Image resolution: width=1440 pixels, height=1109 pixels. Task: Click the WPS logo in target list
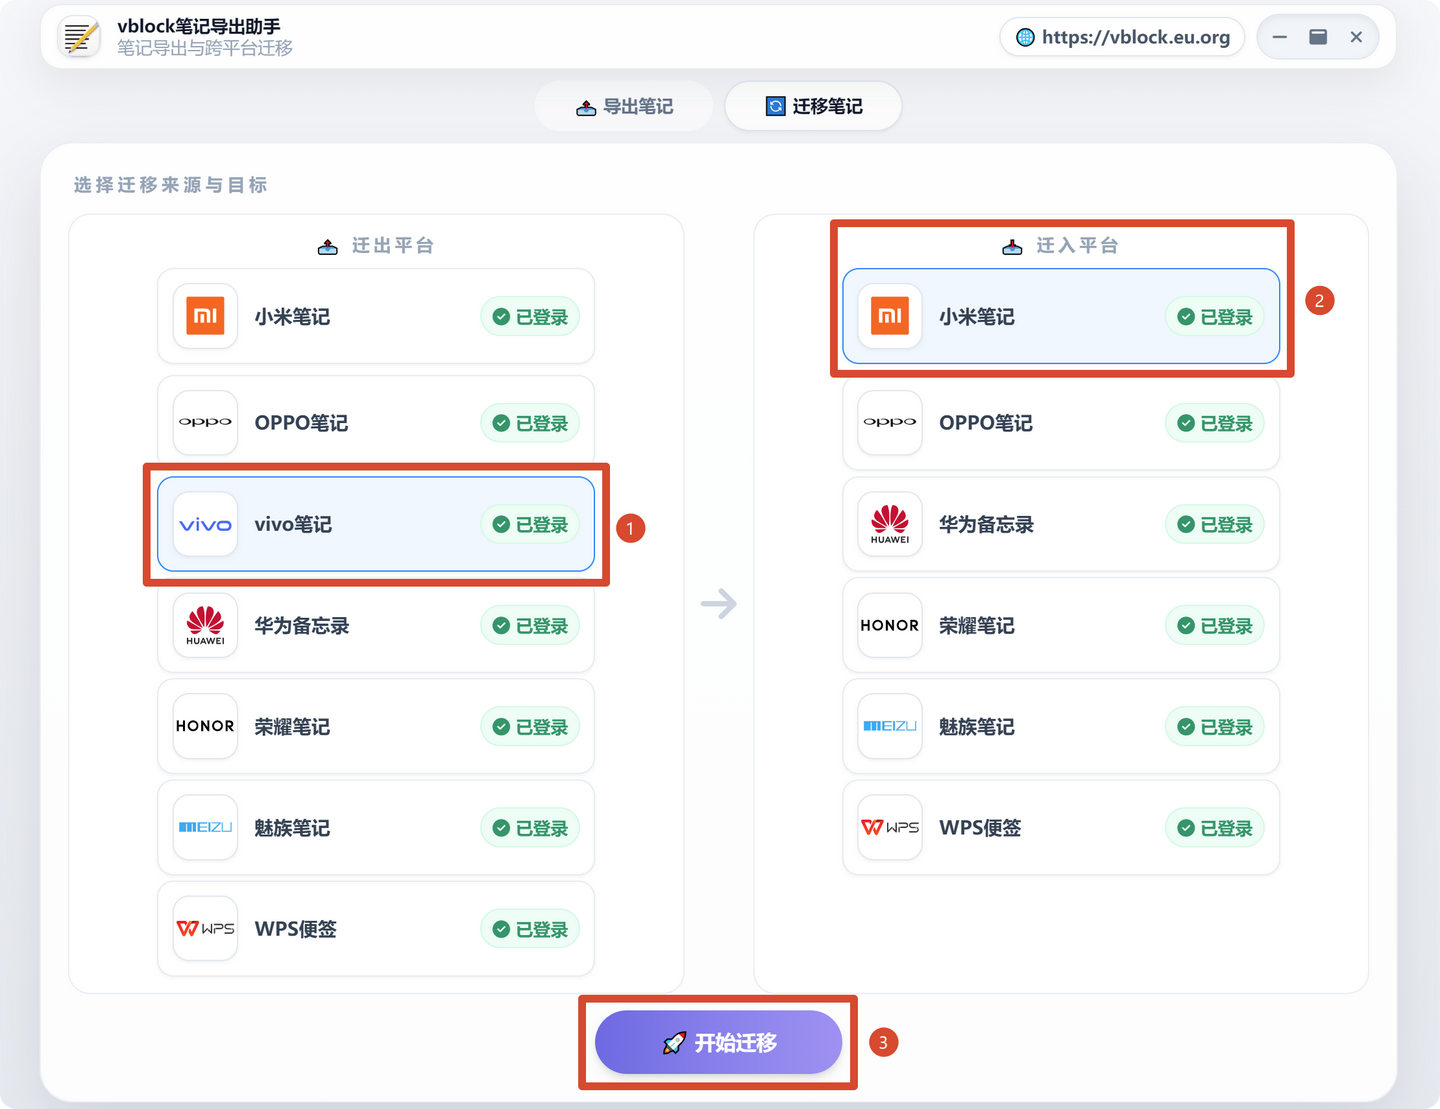coord(890,827)
